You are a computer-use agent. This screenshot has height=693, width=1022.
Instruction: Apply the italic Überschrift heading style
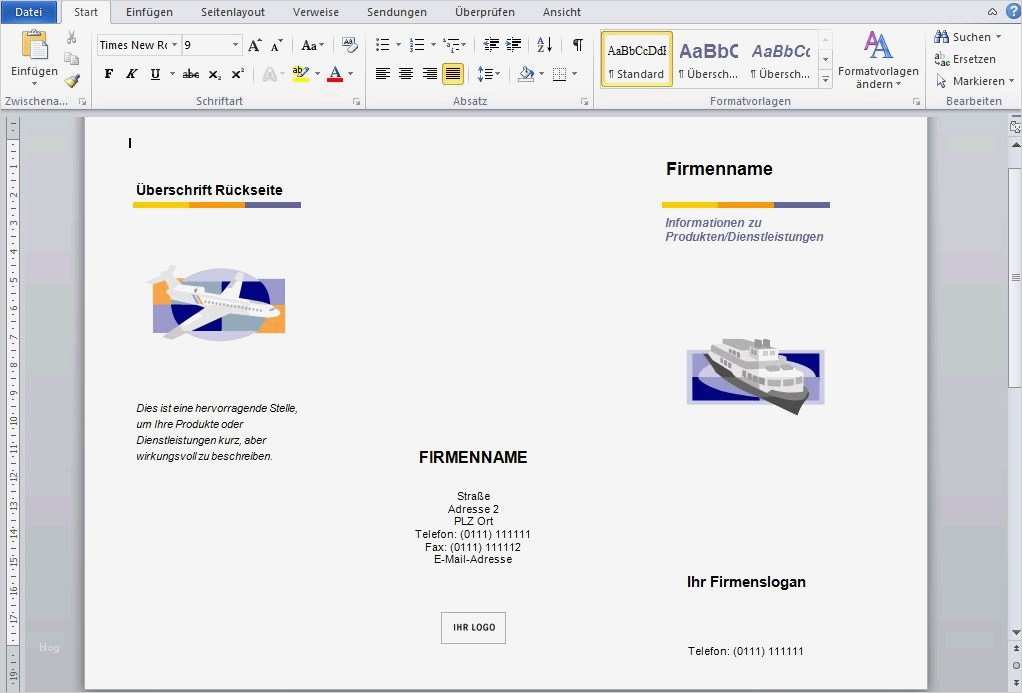(x=780, y=59)
